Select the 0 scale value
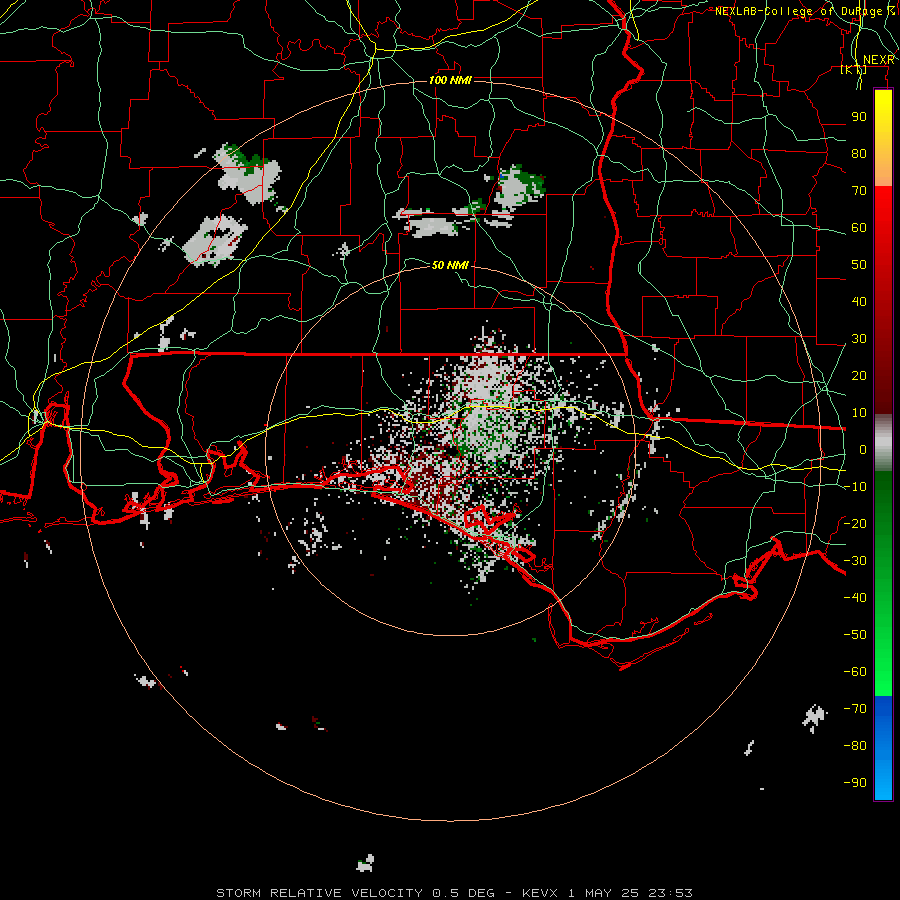The image size is (900, 900). click(863, 449)
